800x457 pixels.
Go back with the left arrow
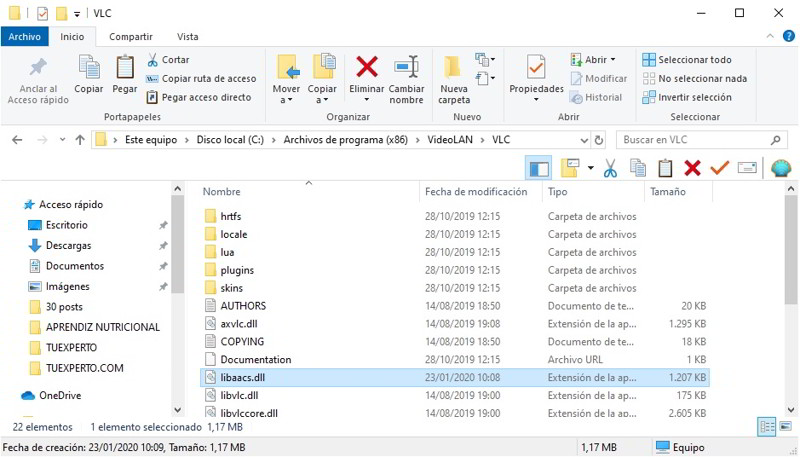[17, 140]
